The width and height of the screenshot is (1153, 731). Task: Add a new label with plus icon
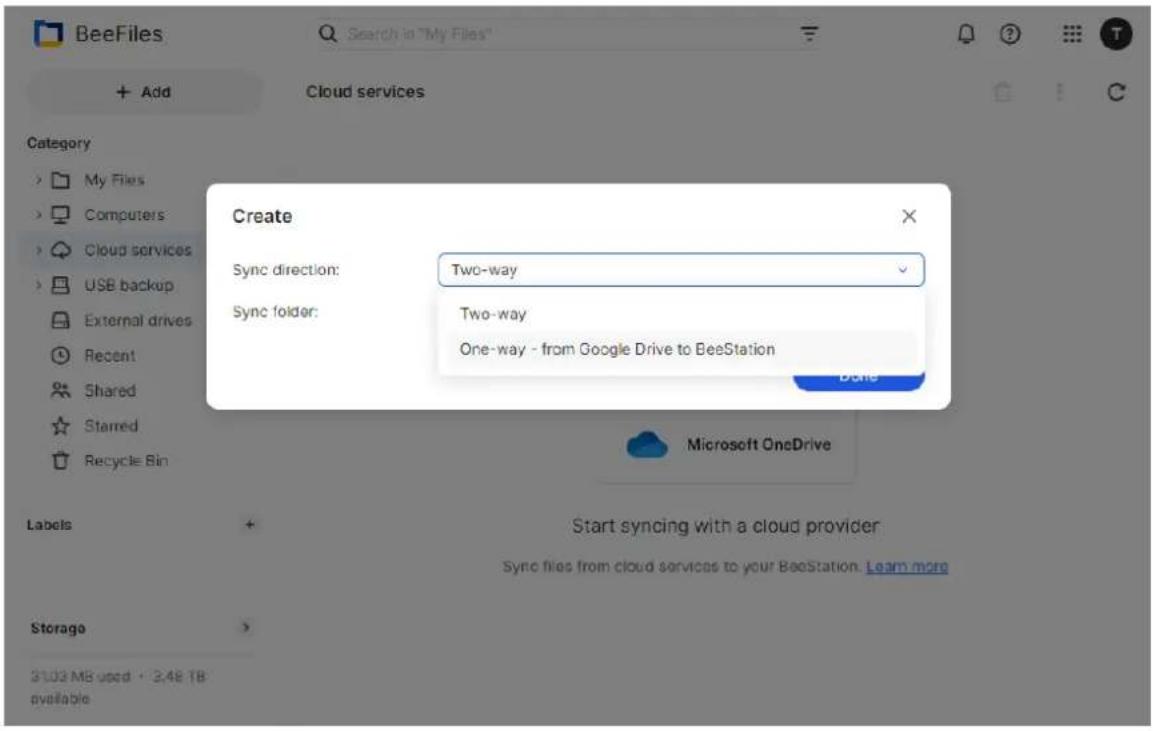click(249, 525)
